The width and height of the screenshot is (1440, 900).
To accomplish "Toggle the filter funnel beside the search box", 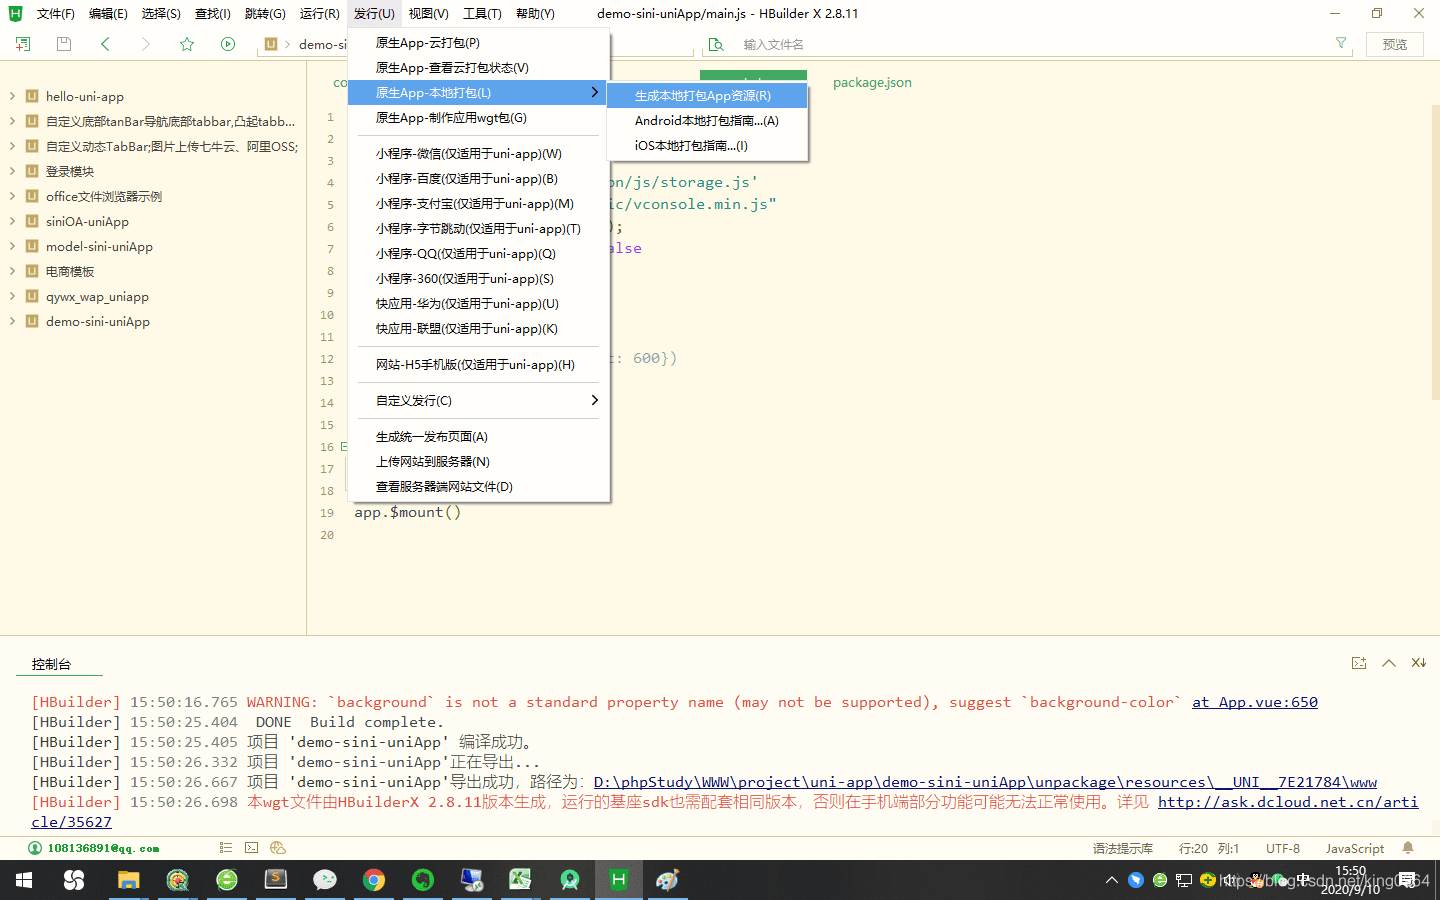I will point(1340,44).
